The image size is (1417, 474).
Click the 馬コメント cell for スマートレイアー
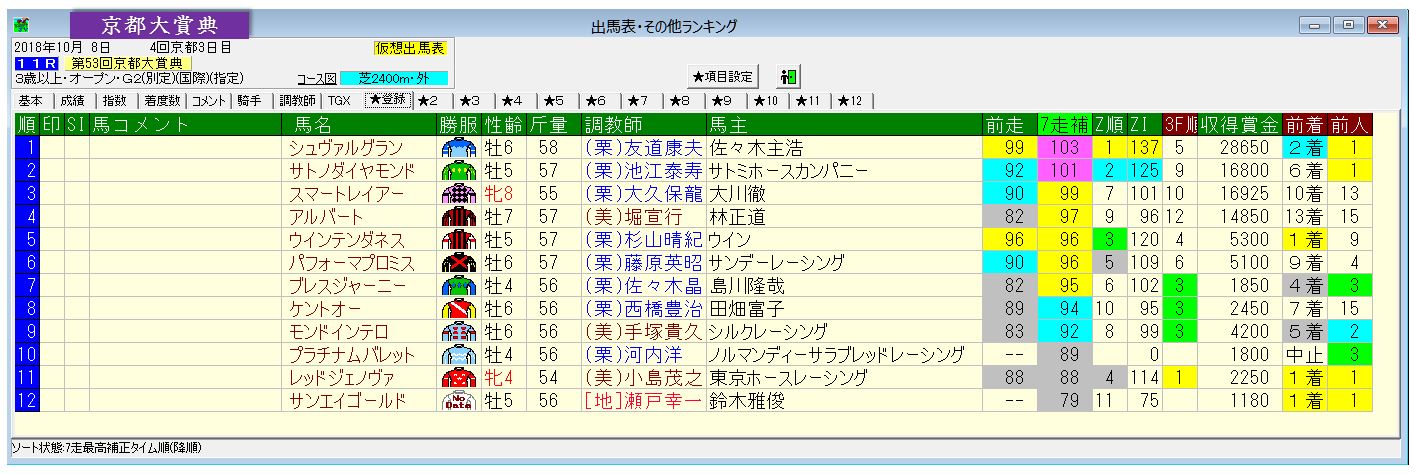186,193
